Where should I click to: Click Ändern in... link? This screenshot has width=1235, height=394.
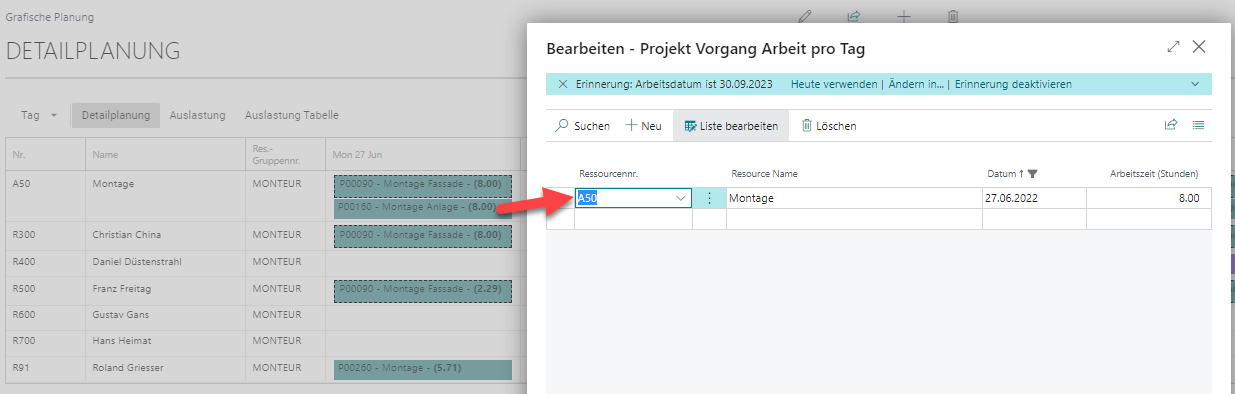(915, 84)
